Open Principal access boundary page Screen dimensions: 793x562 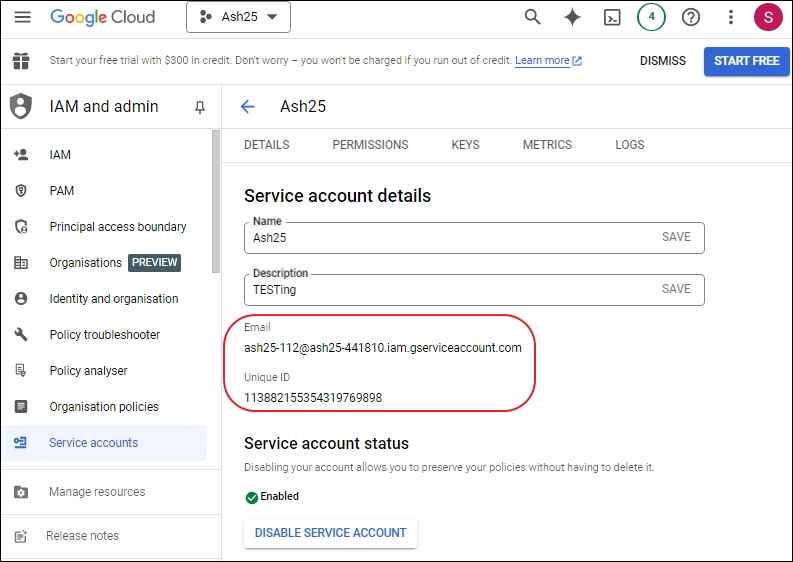click(x=118, y=227)
